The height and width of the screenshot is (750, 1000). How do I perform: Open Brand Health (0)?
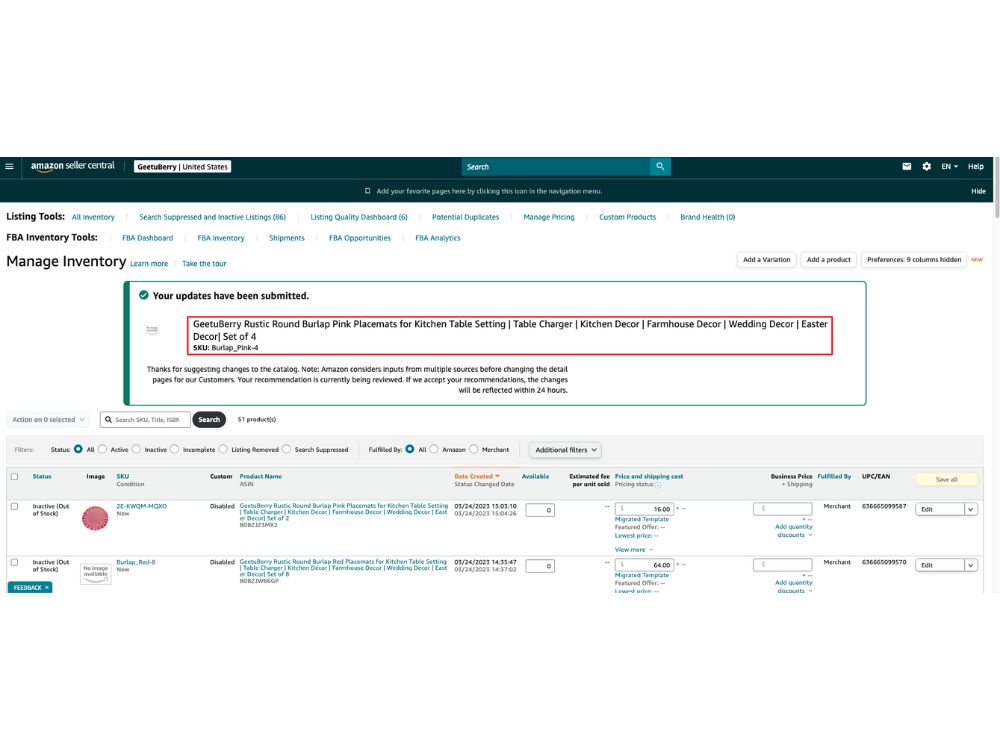click(707, 217)
